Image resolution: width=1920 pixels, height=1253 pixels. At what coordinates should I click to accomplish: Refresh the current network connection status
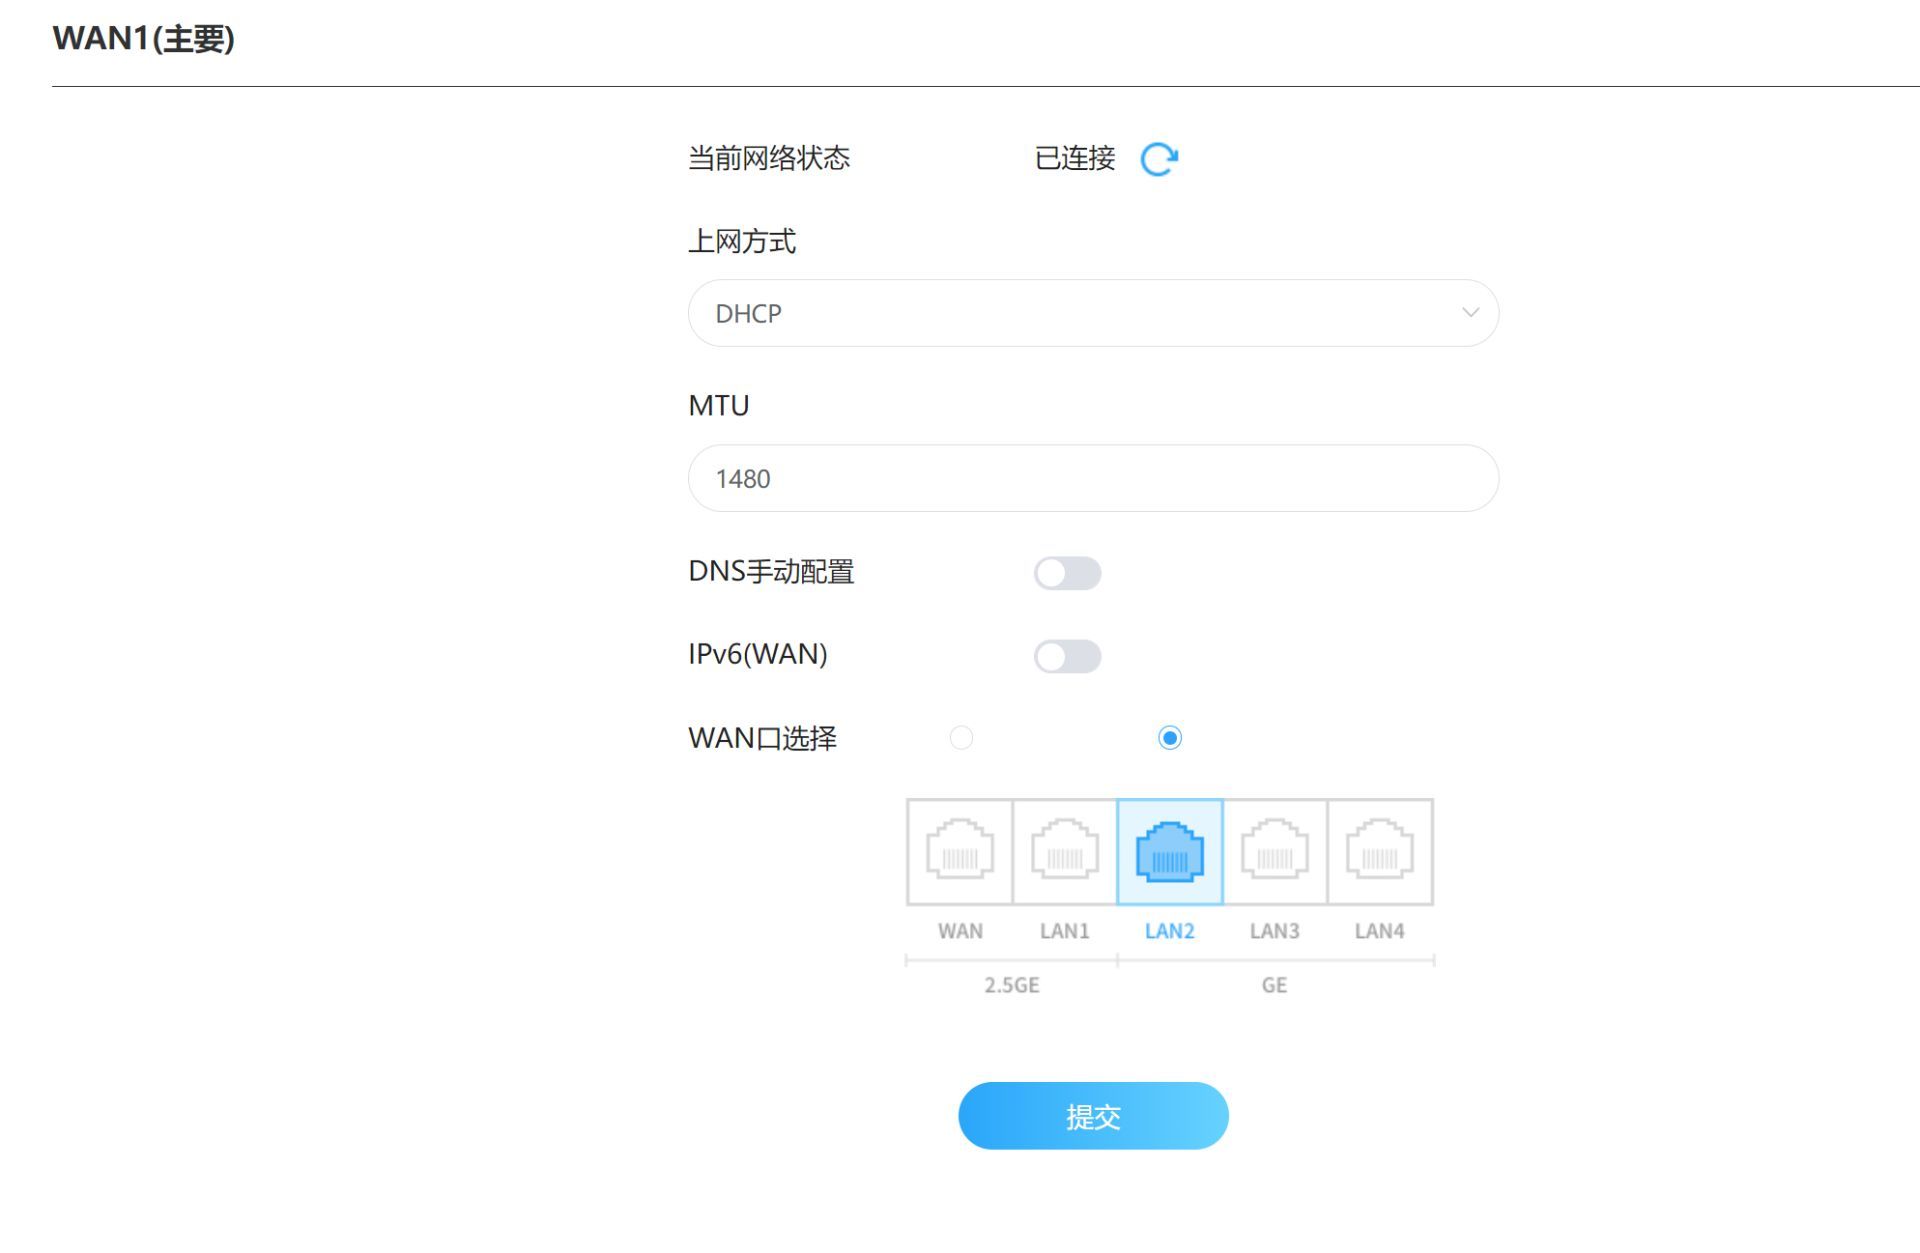pyautogui.click(x=1159, y=159)
